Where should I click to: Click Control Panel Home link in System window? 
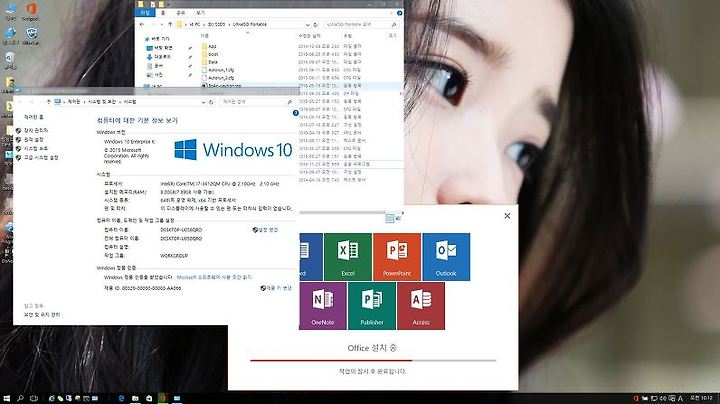pos(34,117)
